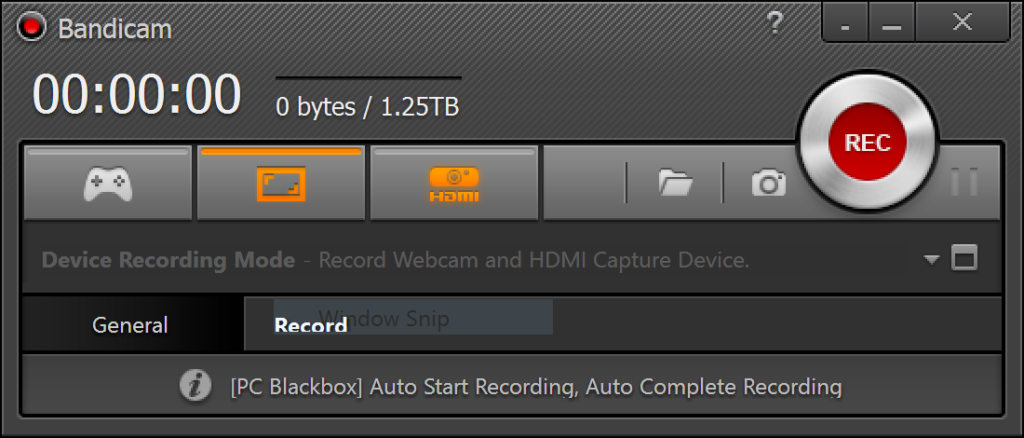Viewport: 1024px width, 438px height.
Task: Select the Game Recording mode gamepad icon
Action: click(x=108, y=183)
